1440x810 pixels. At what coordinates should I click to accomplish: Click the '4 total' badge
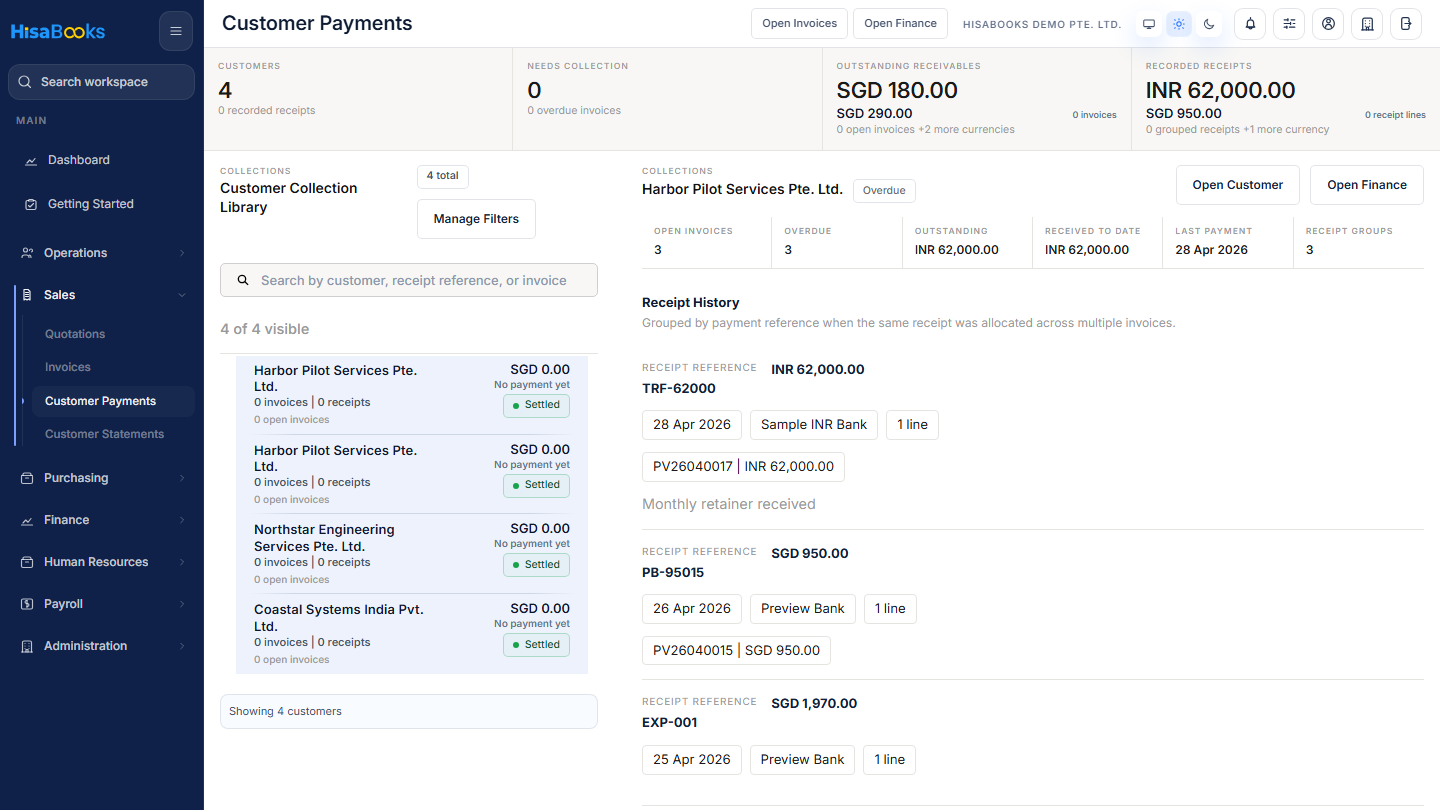(x=443, y=176)
